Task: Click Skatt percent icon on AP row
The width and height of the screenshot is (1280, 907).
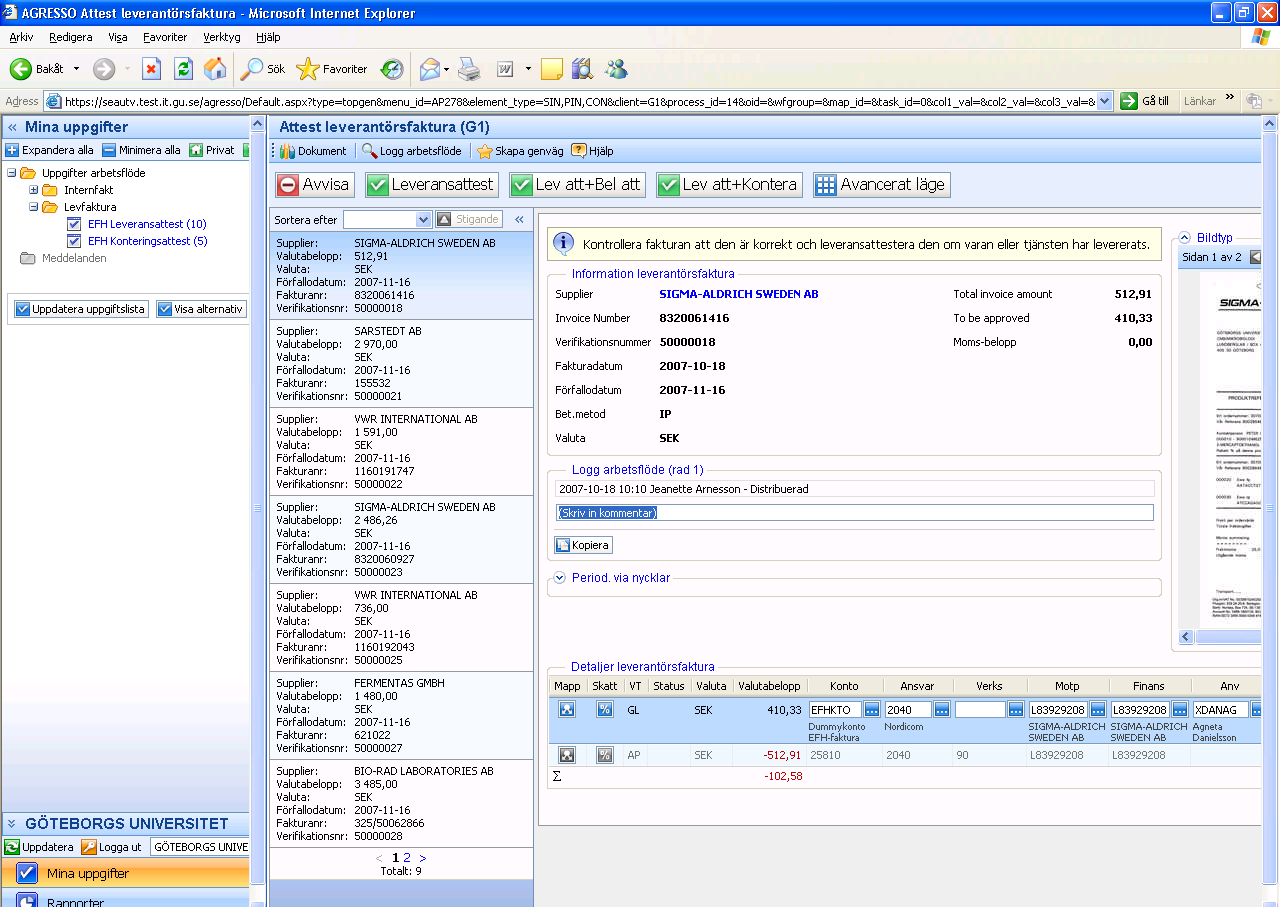Action: click(605, 755)
